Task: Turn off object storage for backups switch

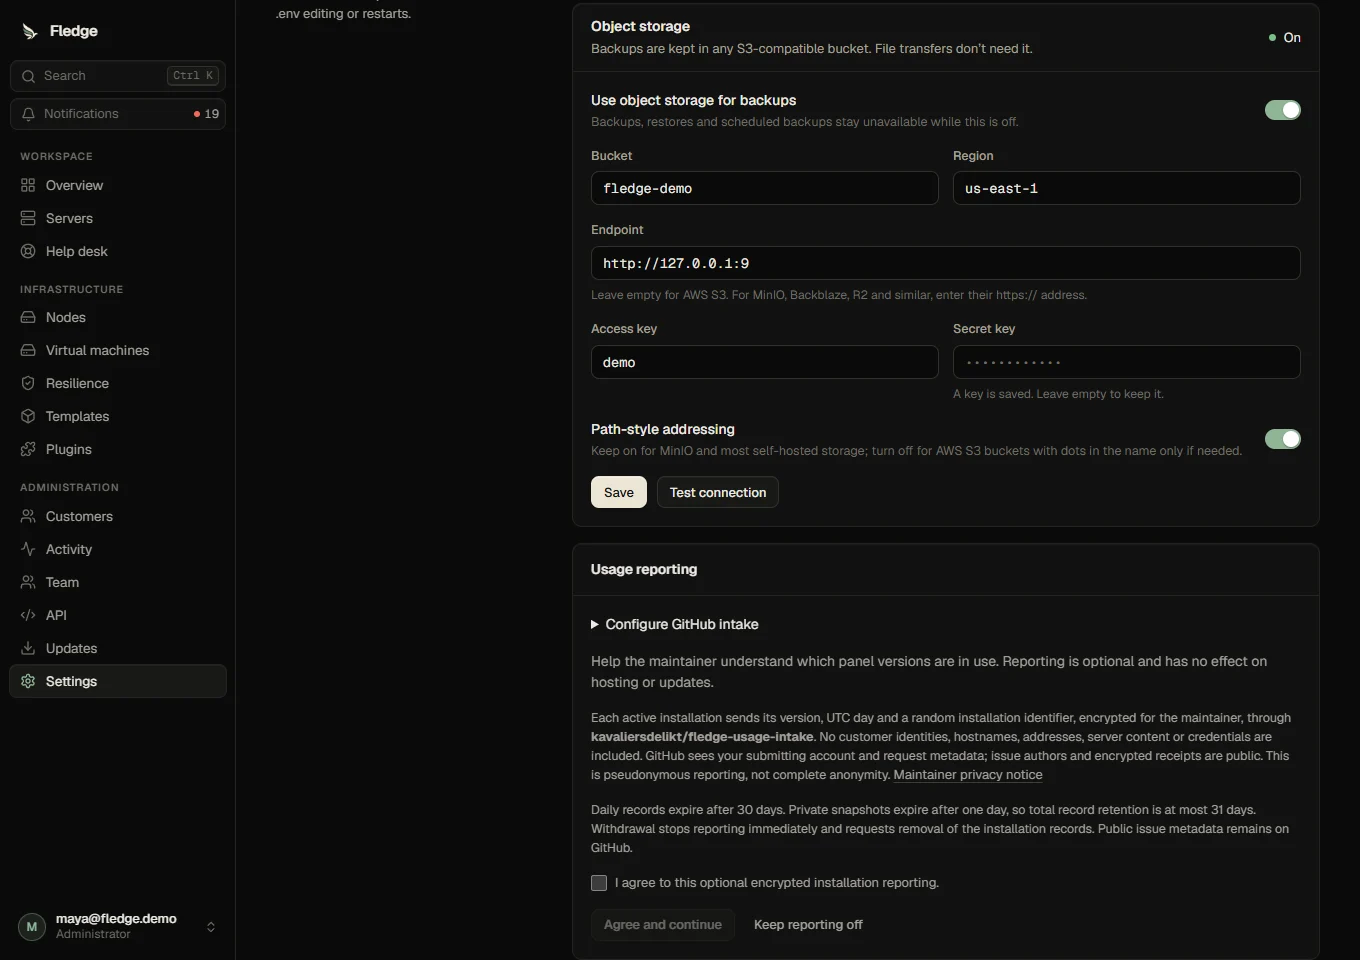Action: pyautogui.click(x=1283, y=110)
